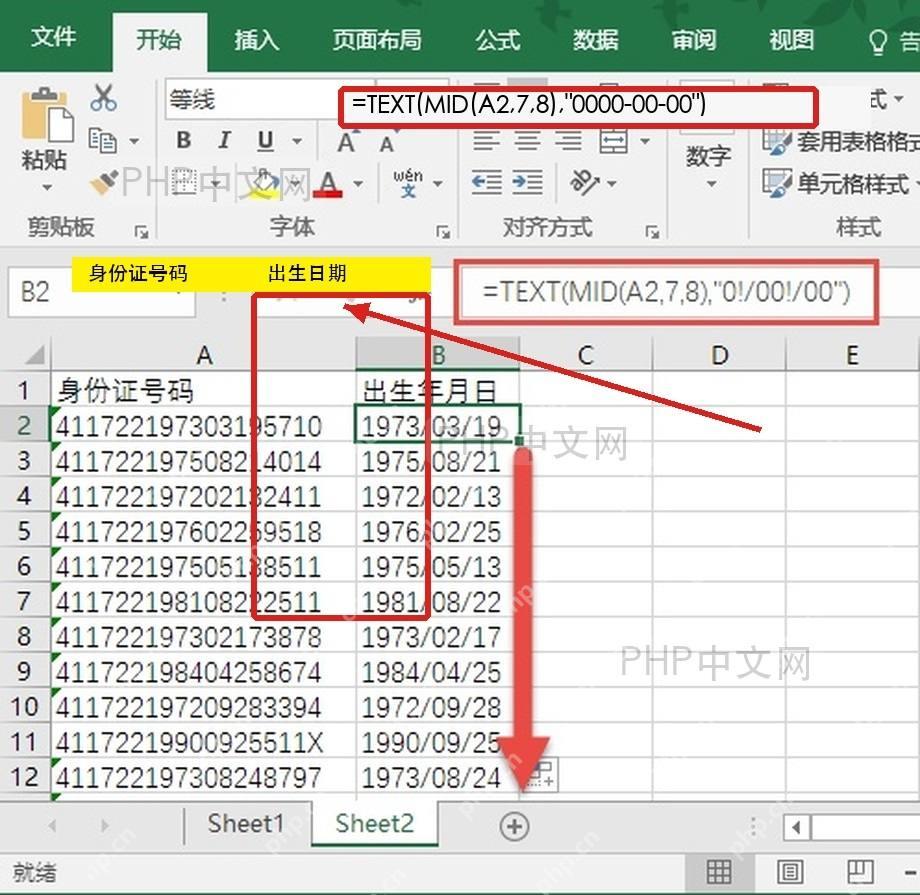Click the Tell Me lightbulb icon
Screen dimensions: 920x895
[x=878, y=42]
